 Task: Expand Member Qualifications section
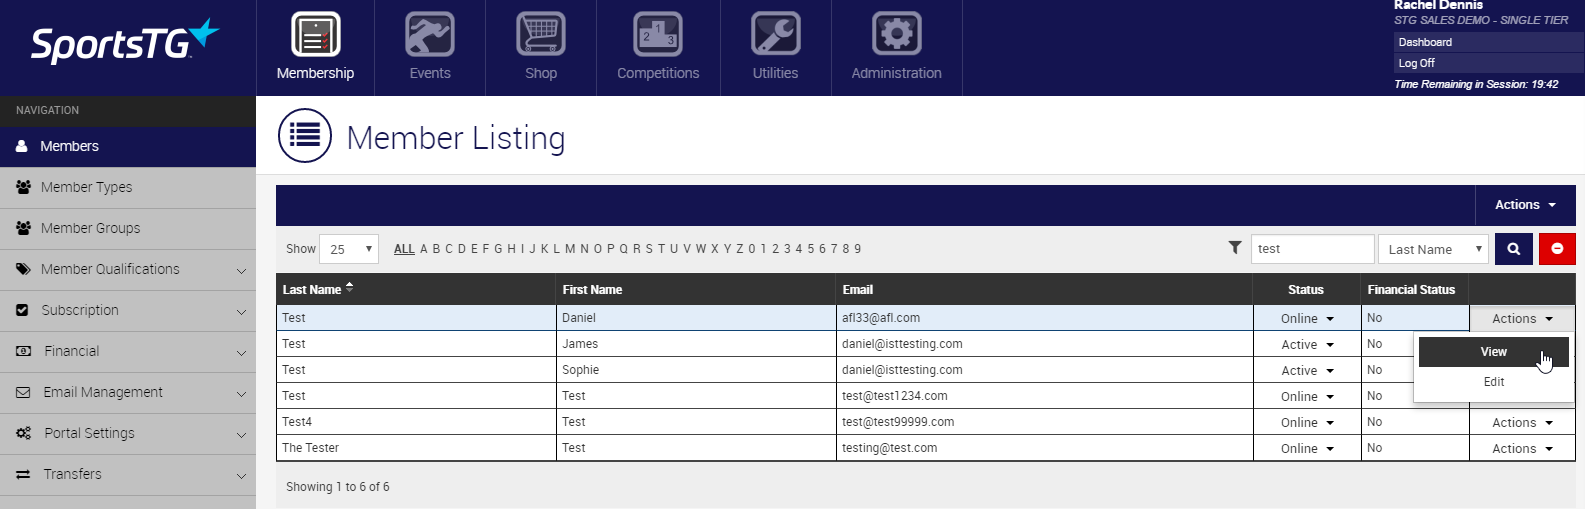[128, 269]
